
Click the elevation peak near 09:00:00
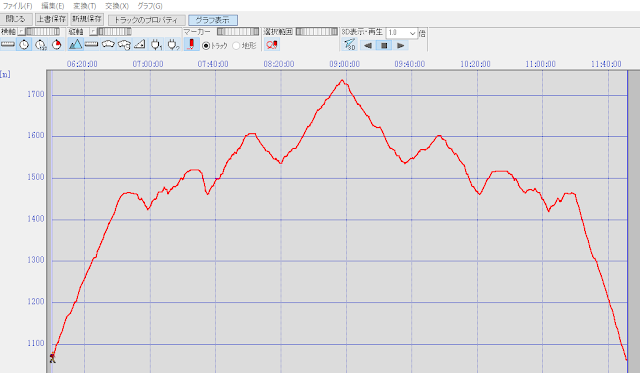(x=342, y=81)
